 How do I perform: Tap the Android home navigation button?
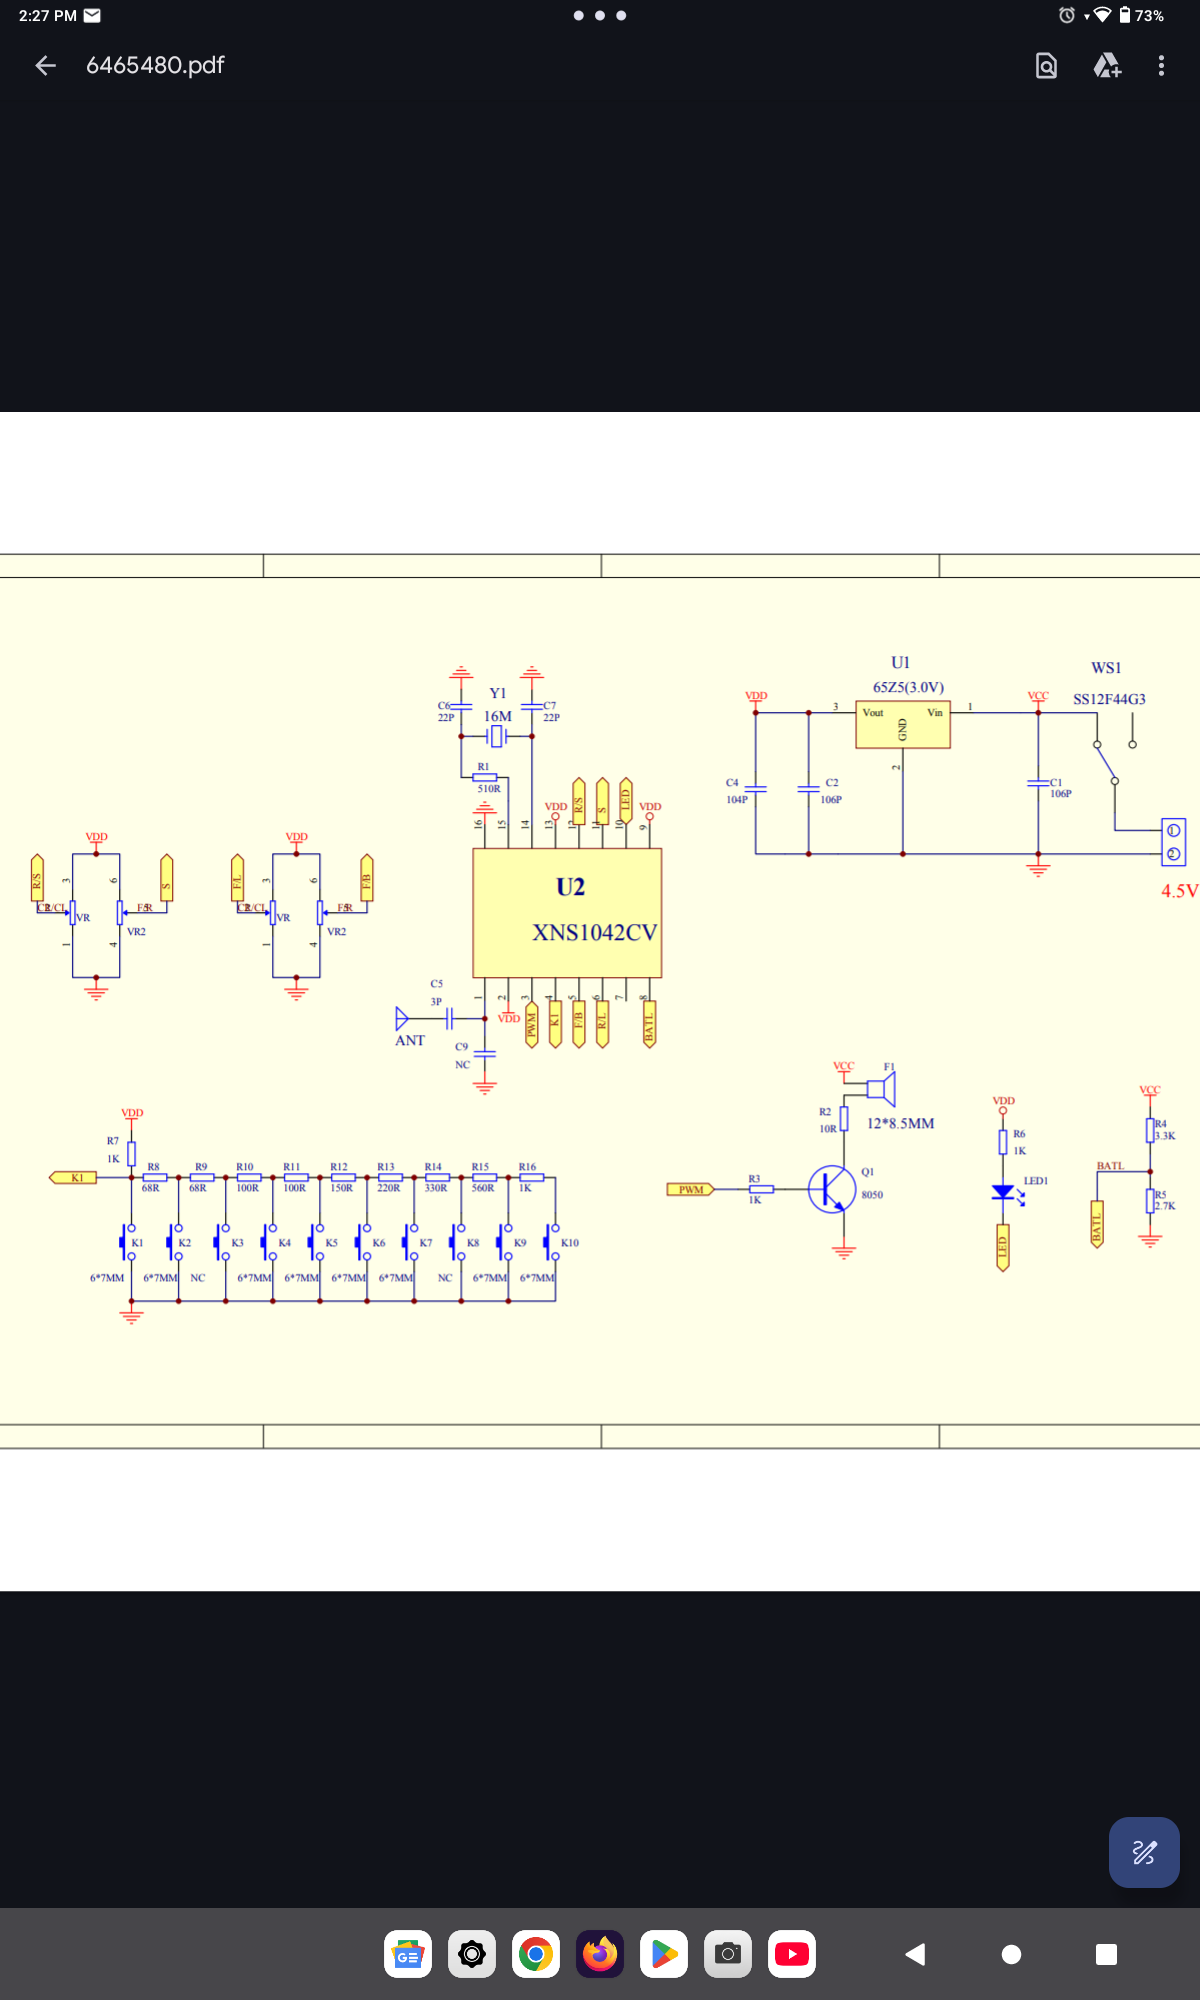coord(1011,1954)
